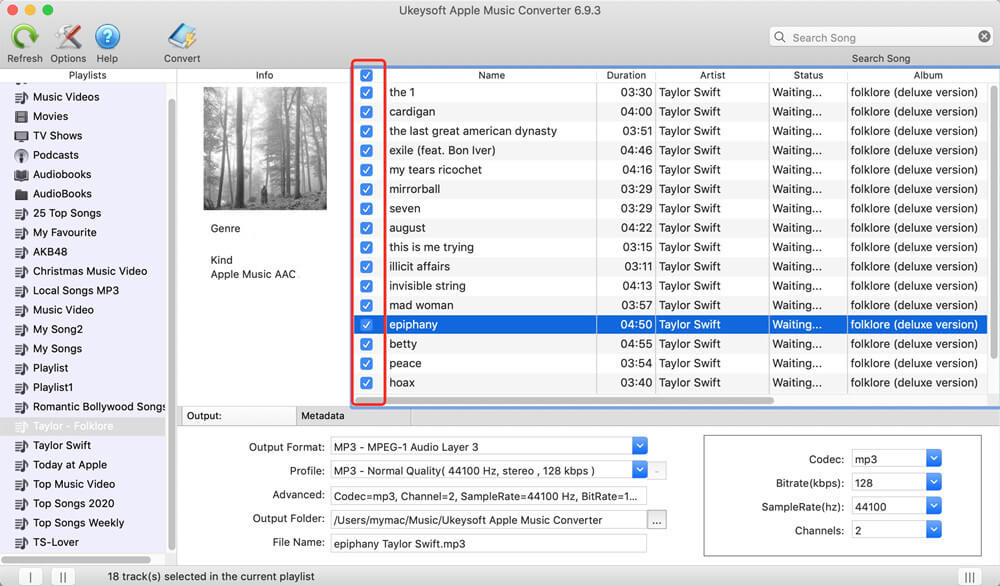Clear the Search Song field
Screen dimensions: 1000x586
tap(984, 37)
